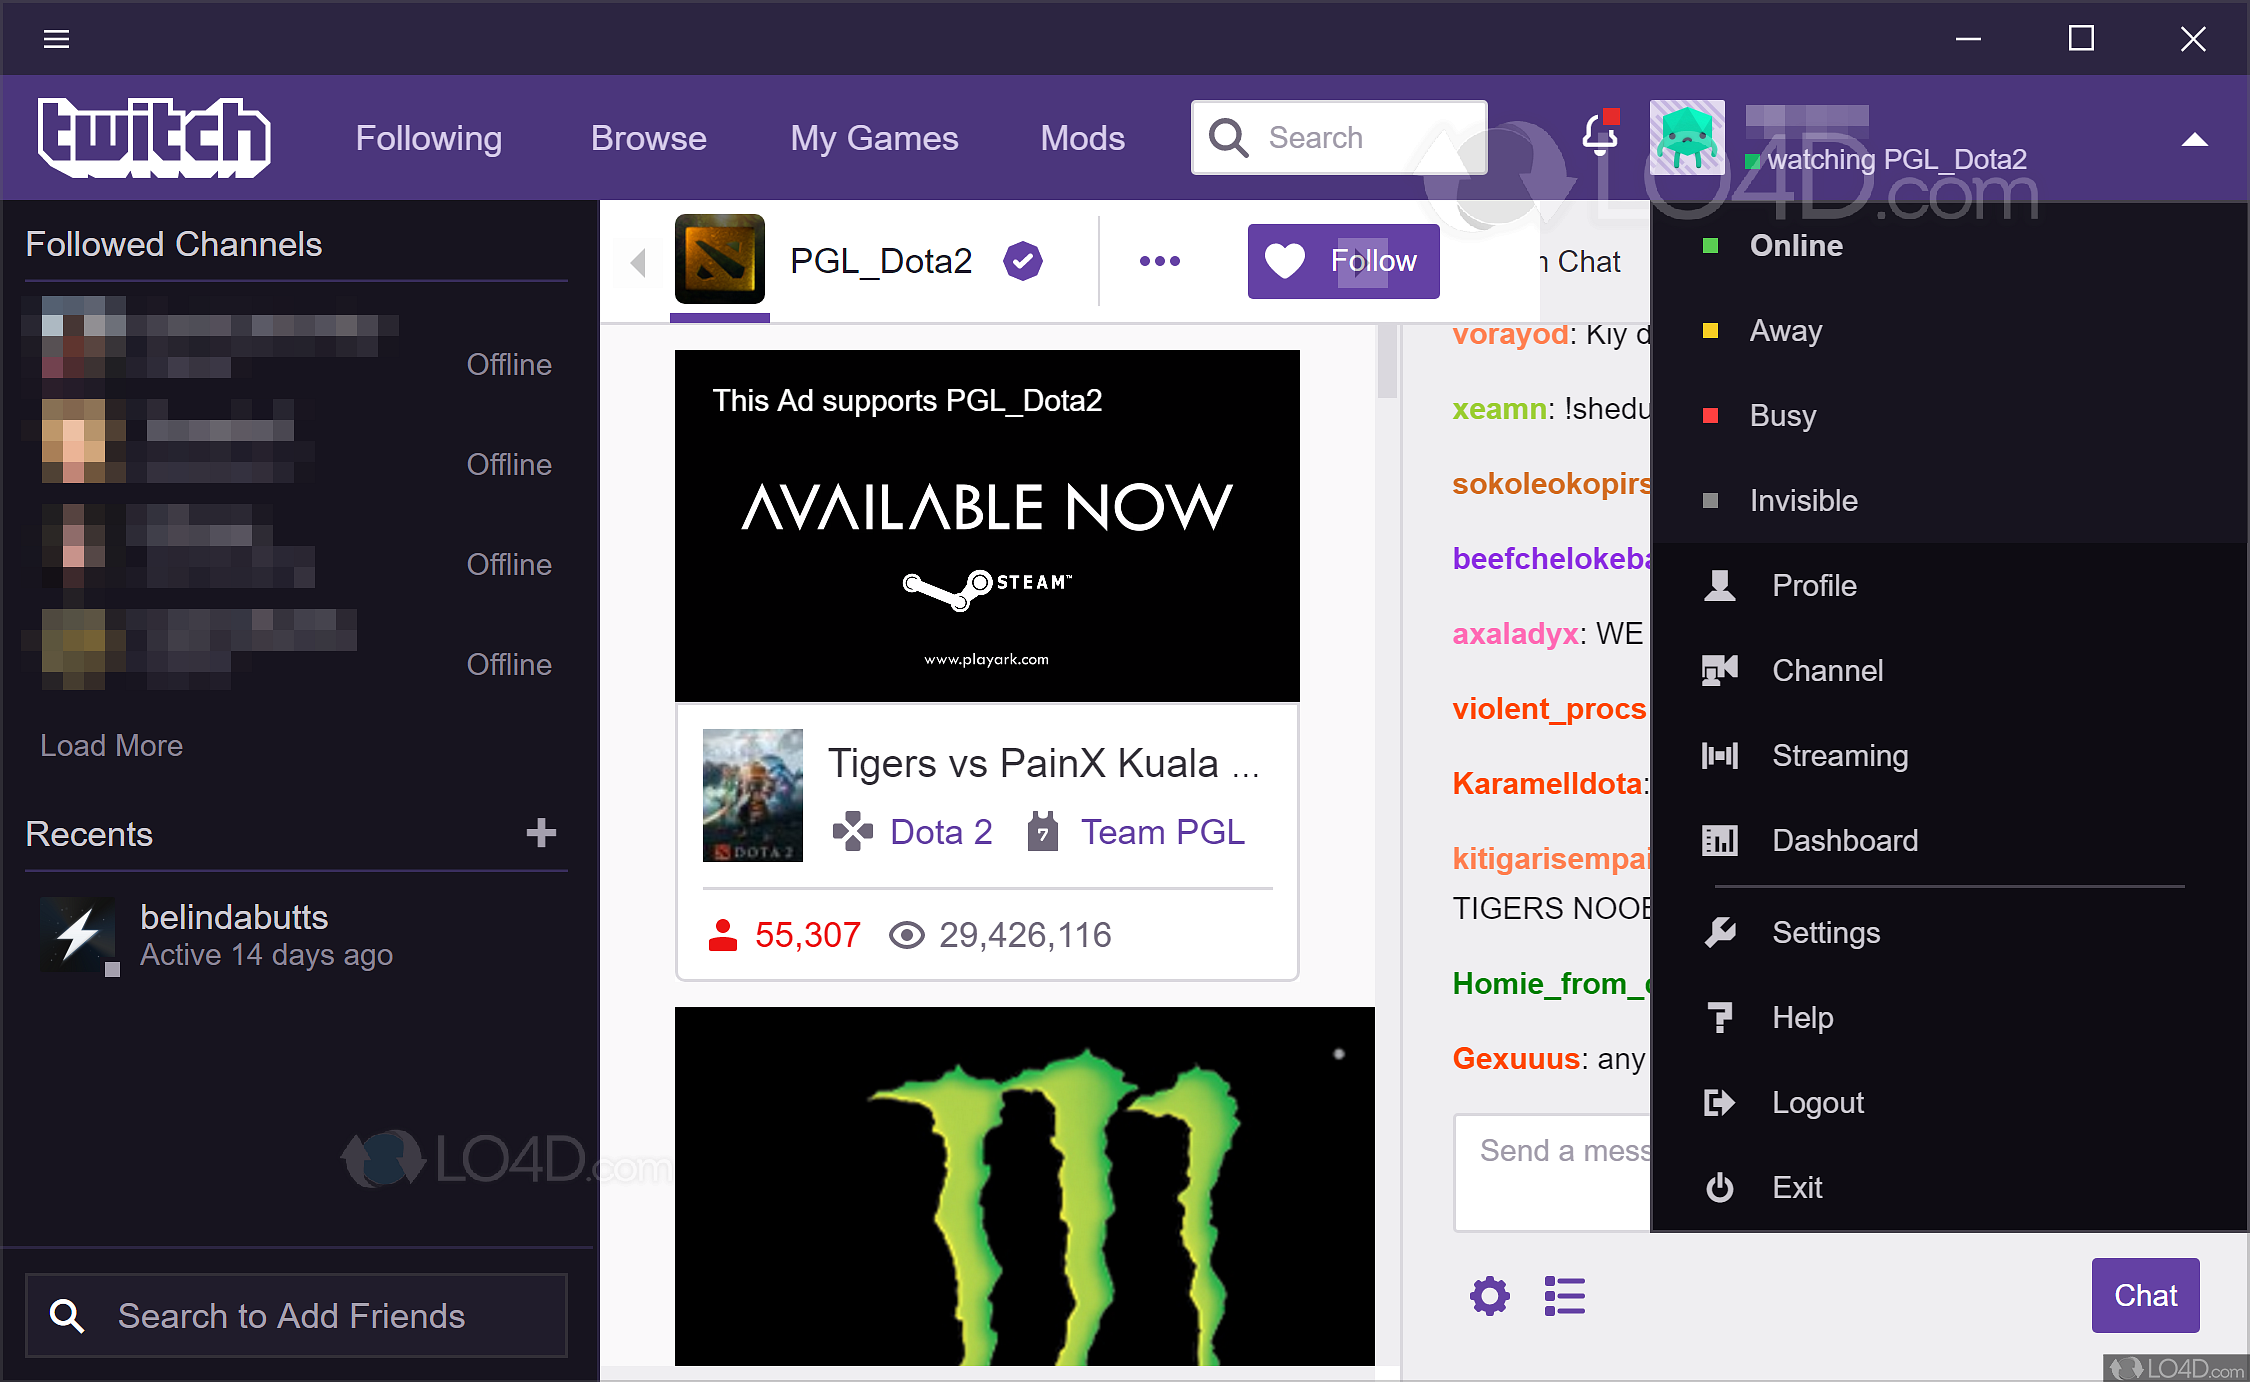The width and height of the screenshot is (2250, 1382).
Task: Click the user avatar icon
Action: (x=1687, y=137)
